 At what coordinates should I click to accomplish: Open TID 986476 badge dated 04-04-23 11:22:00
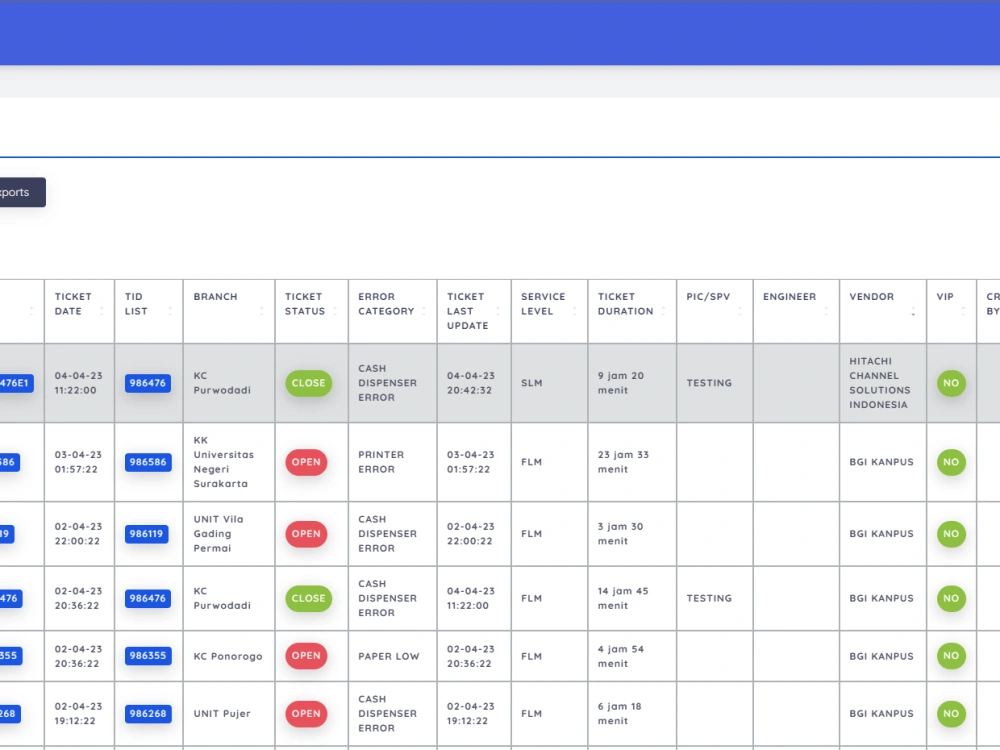pyautogui.click(x=148, y=383)
